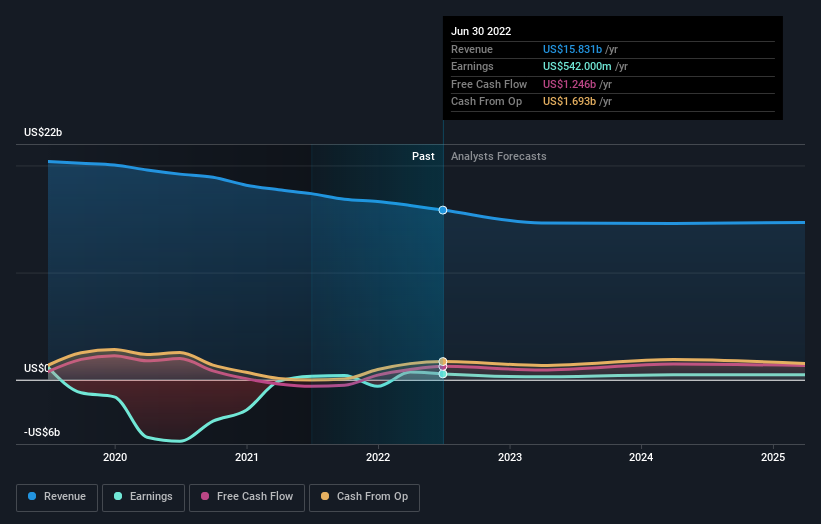Screen dimensions: 821x524
Task: Click the tooltip Free Cash Flow row label
Action: tap(489, 84)
